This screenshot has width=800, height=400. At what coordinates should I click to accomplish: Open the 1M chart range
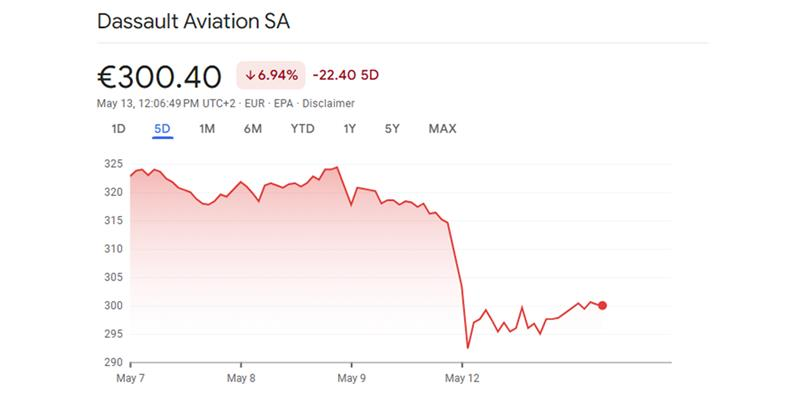pos(207,129)
